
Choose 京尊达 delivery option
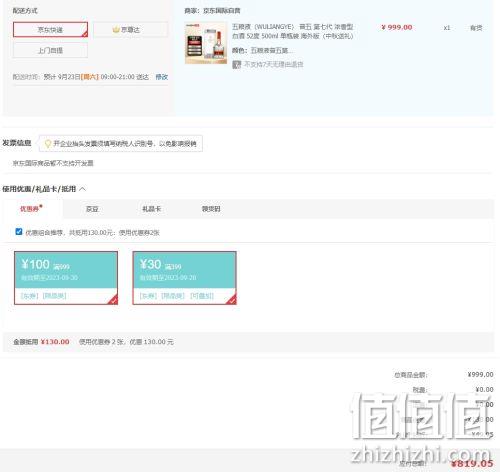tap(130, 30)
